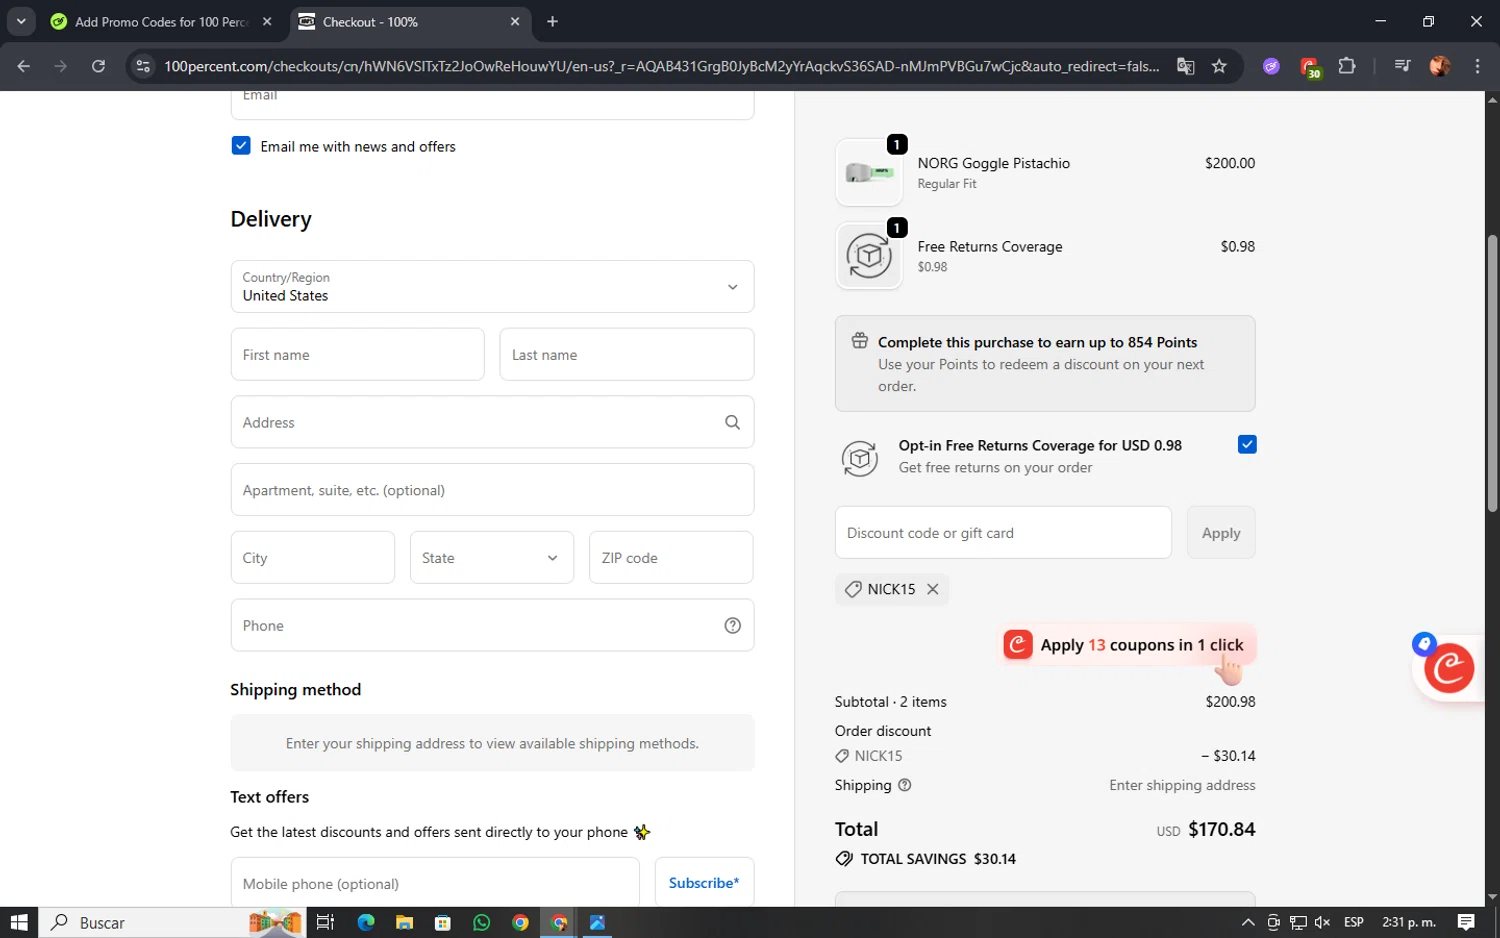Image resolution: width=1500 pixels, height=938 pixels.
Task: Close the Add Promo Codes tab
Action: (267, 21)
